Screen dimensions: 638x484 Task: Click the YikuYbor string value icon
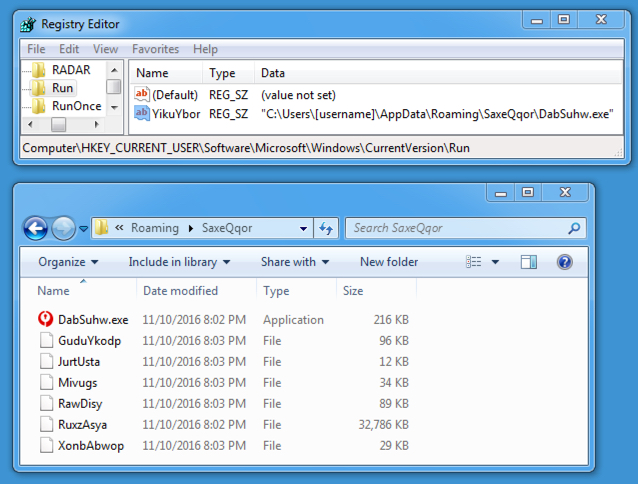click(x=142, y=113)
